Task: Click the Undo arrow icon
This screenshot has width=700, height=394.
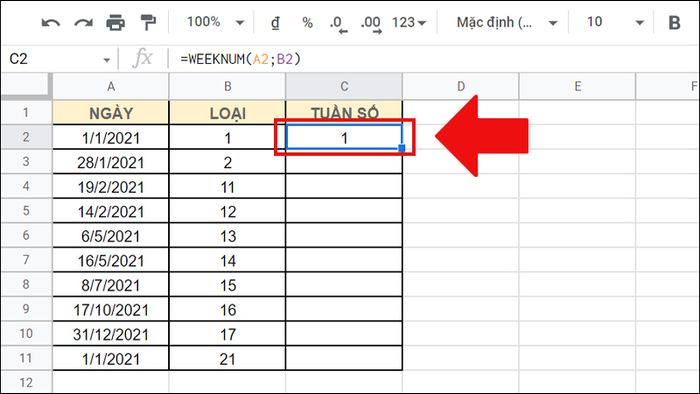Action: [50, 22]
